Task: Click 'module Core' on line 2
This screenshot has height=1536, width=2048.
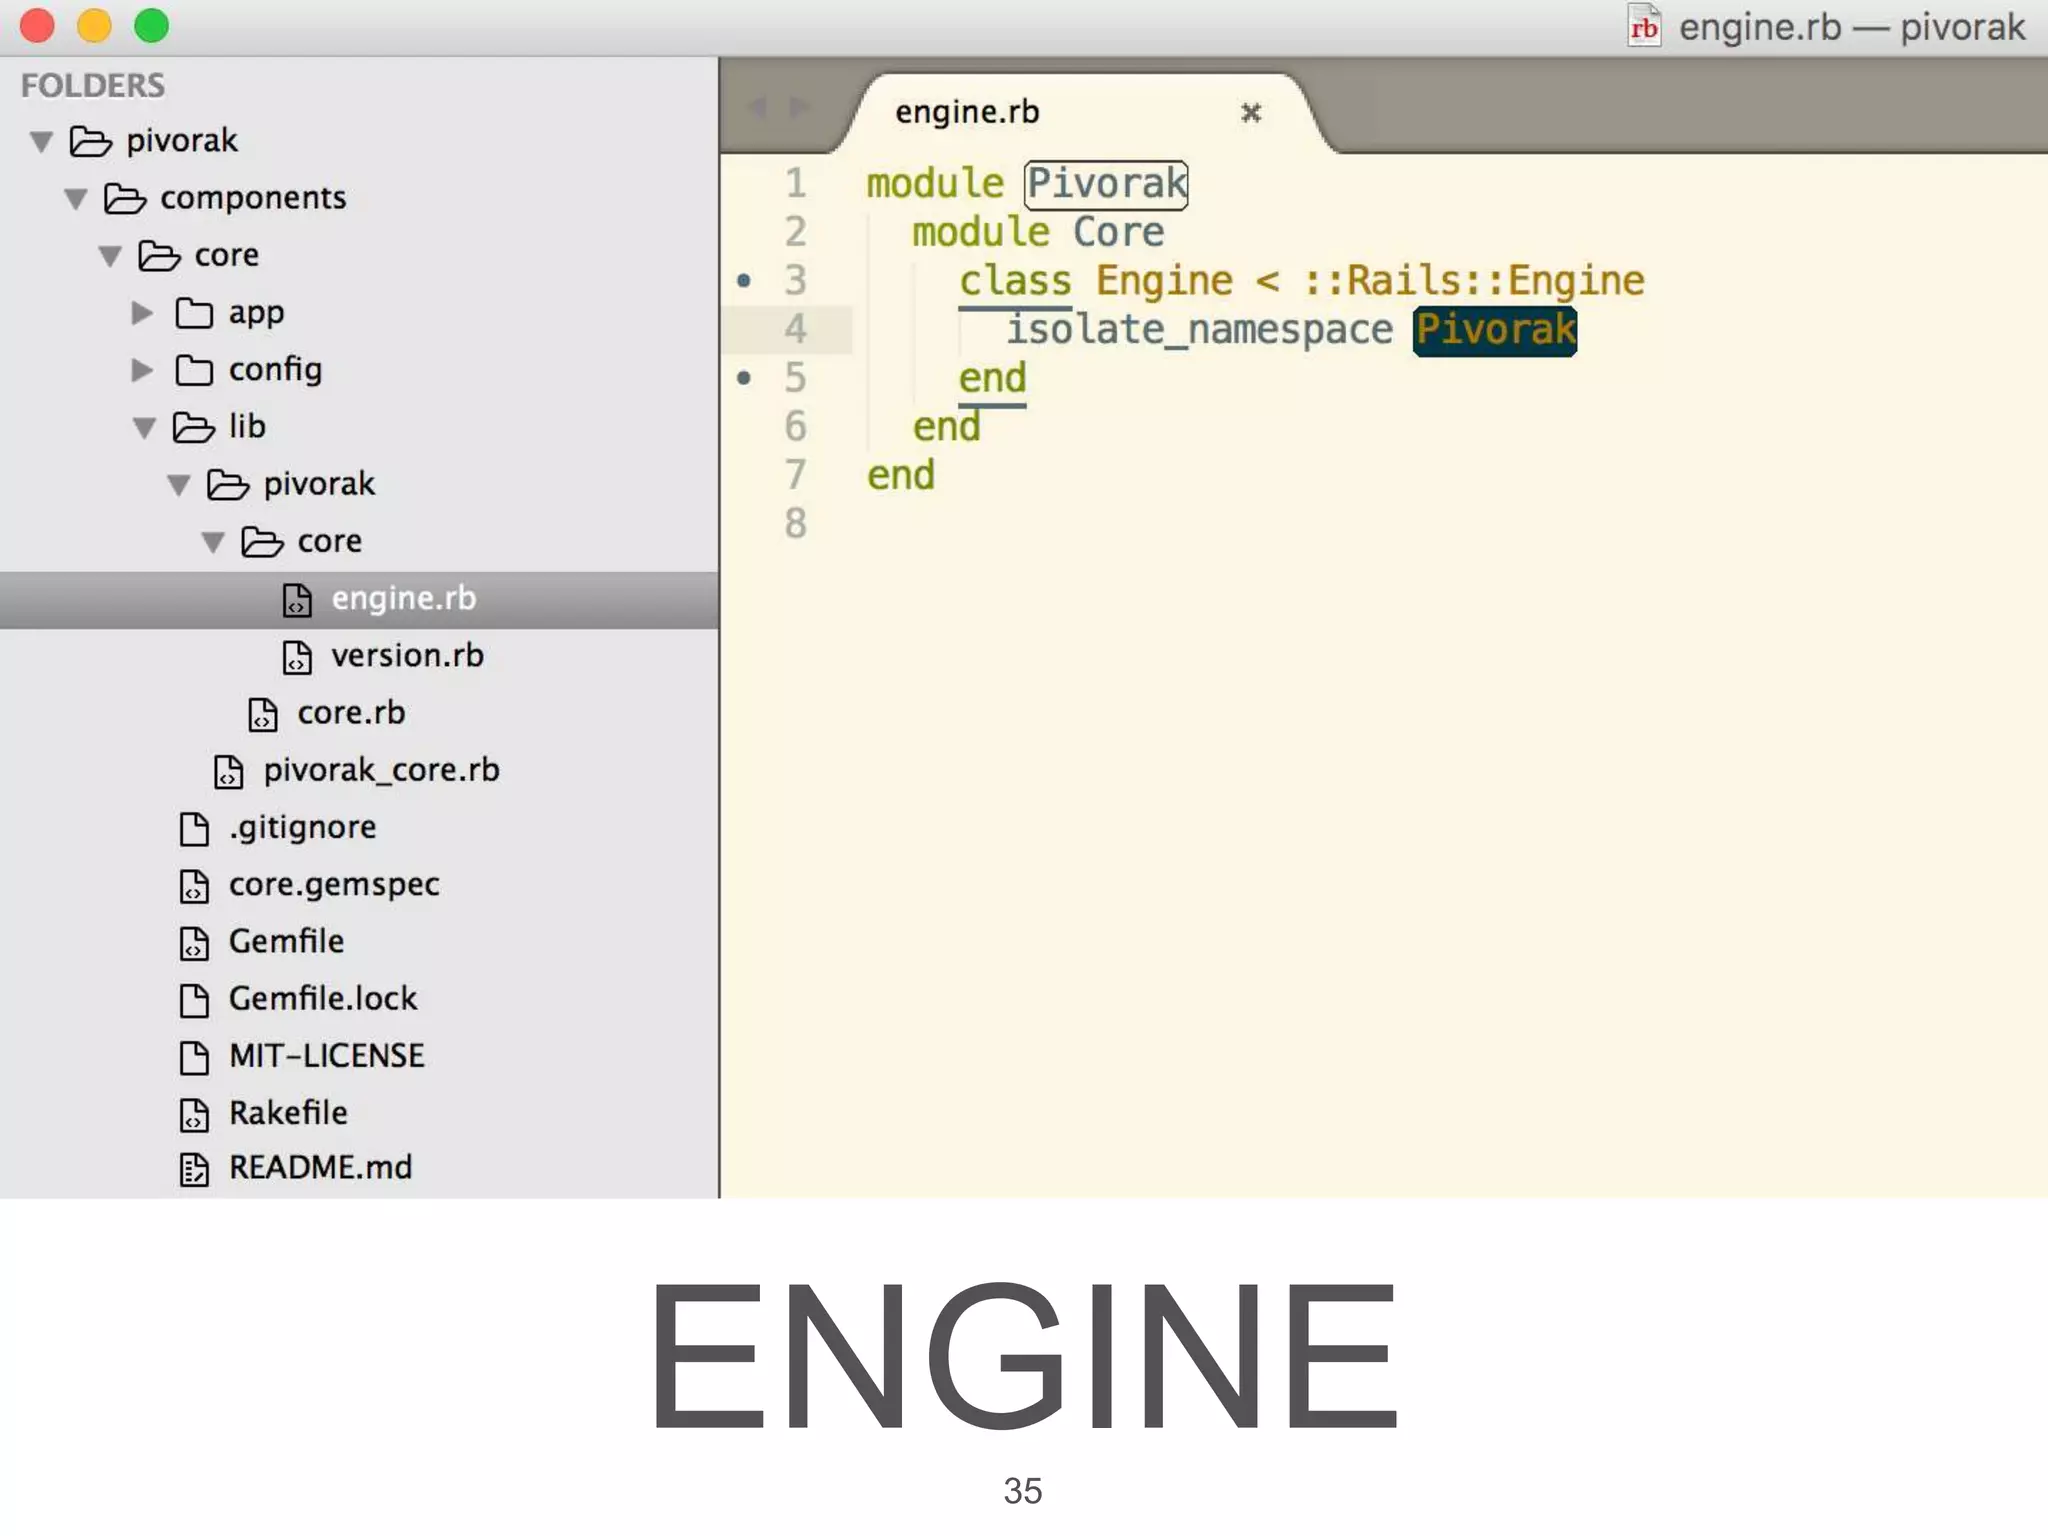Action: pos(1038,233)
